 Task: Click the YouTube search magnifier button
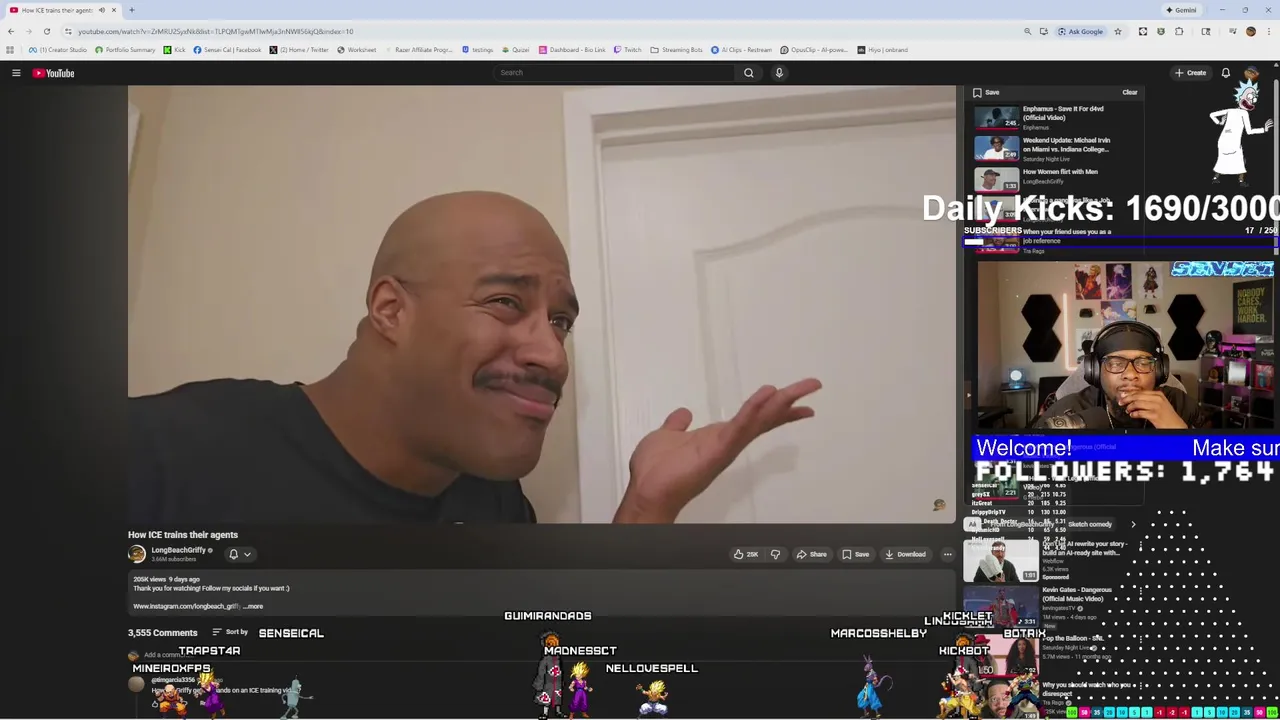tap(748, 73)
